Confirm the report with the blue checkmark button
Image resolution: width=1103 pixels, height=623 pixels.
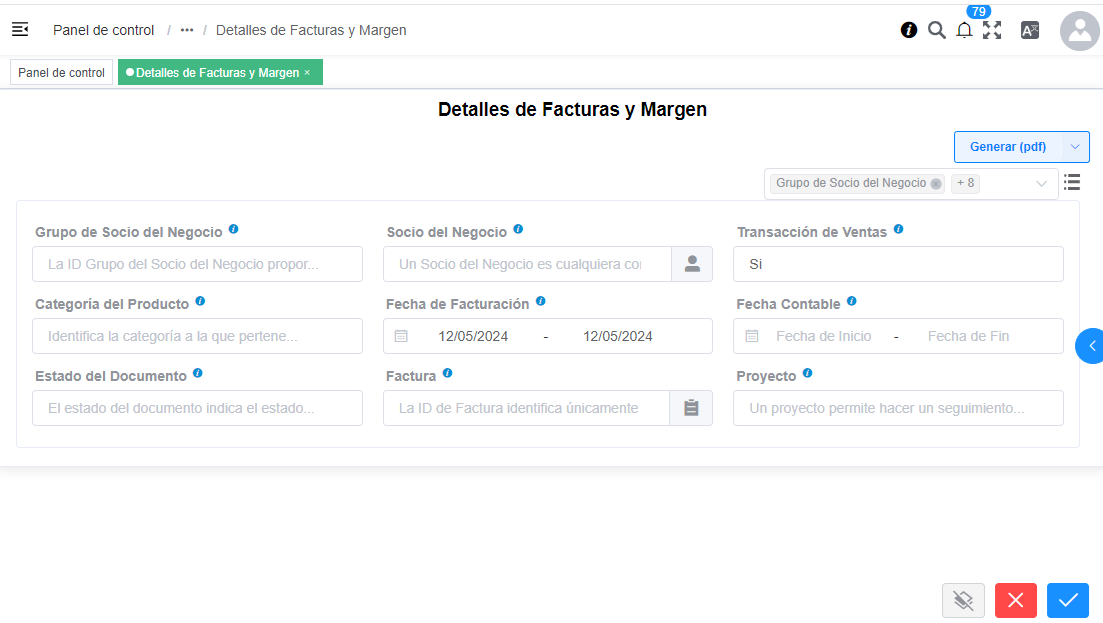1067,600
